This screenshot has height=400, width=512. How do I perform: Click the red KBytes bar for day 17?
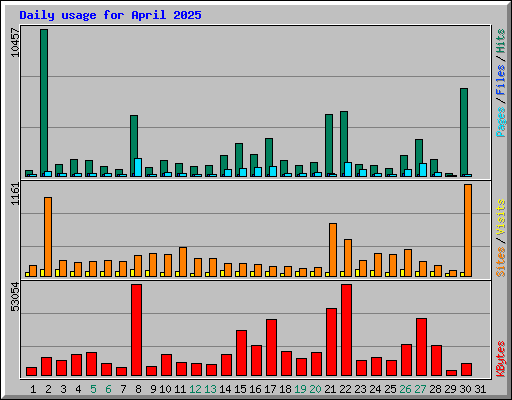pos(271,348)
